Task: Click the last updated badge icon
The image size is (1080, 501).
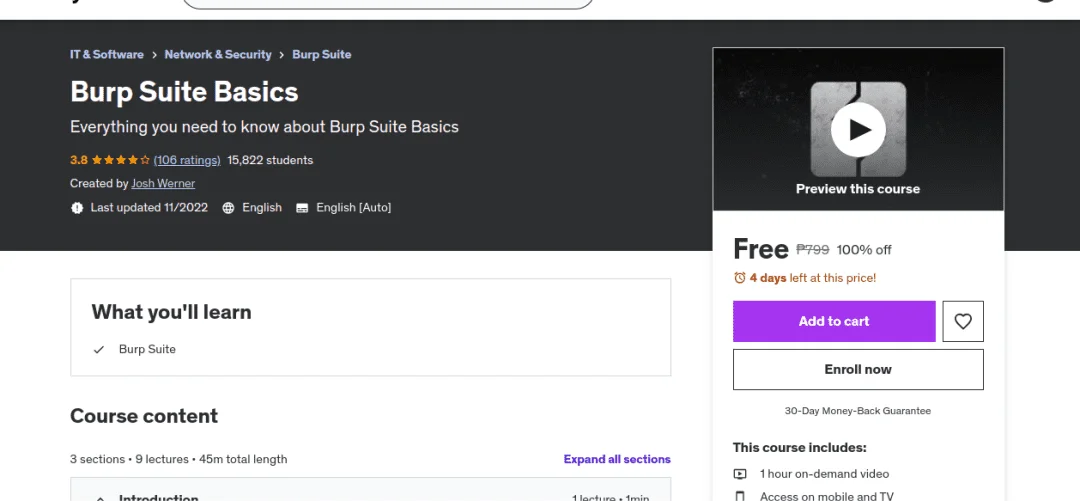Action: pos(76,207)
